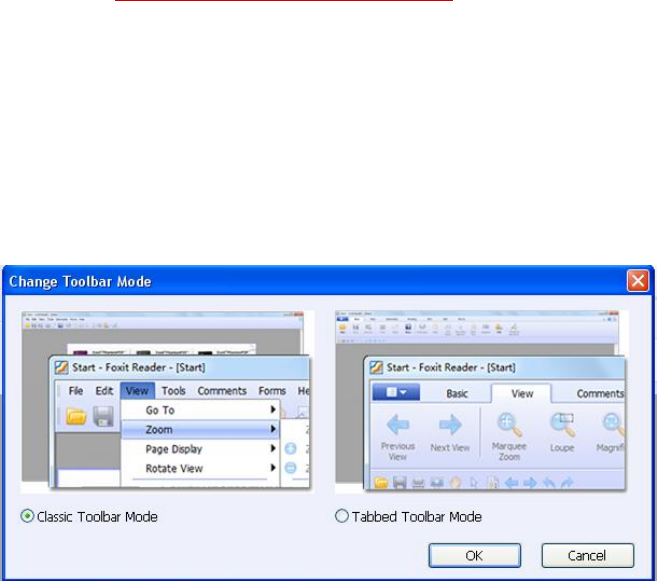657x581 pixels.
Task: Click the Tabbed Toolbar Mode preview thumbnail
Action: [482, 401]
